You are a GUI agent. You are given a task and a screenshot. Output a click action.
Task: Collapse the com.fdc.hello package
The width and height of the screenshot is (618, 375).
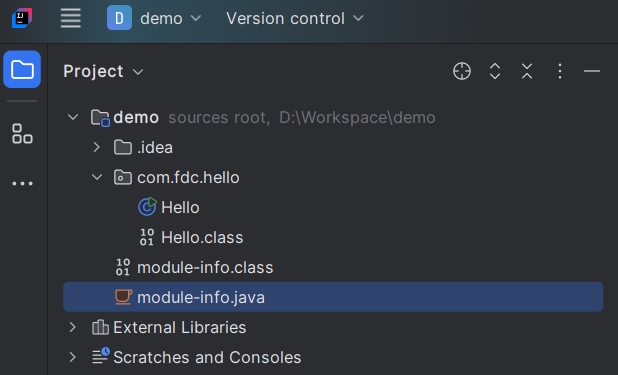[x=97, y=177]
